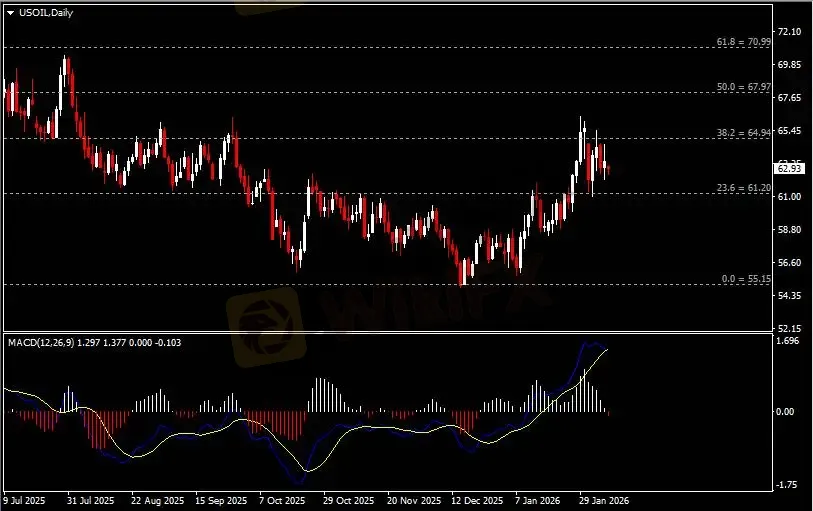Select the 61.8 = 70.99 Fibonacci label
This screenshot has height=511, width=813.
(x=744, y=41)
